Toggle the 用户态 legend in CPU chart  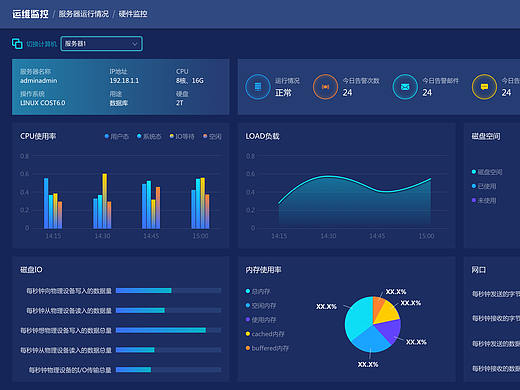click(x=116, y=136)
